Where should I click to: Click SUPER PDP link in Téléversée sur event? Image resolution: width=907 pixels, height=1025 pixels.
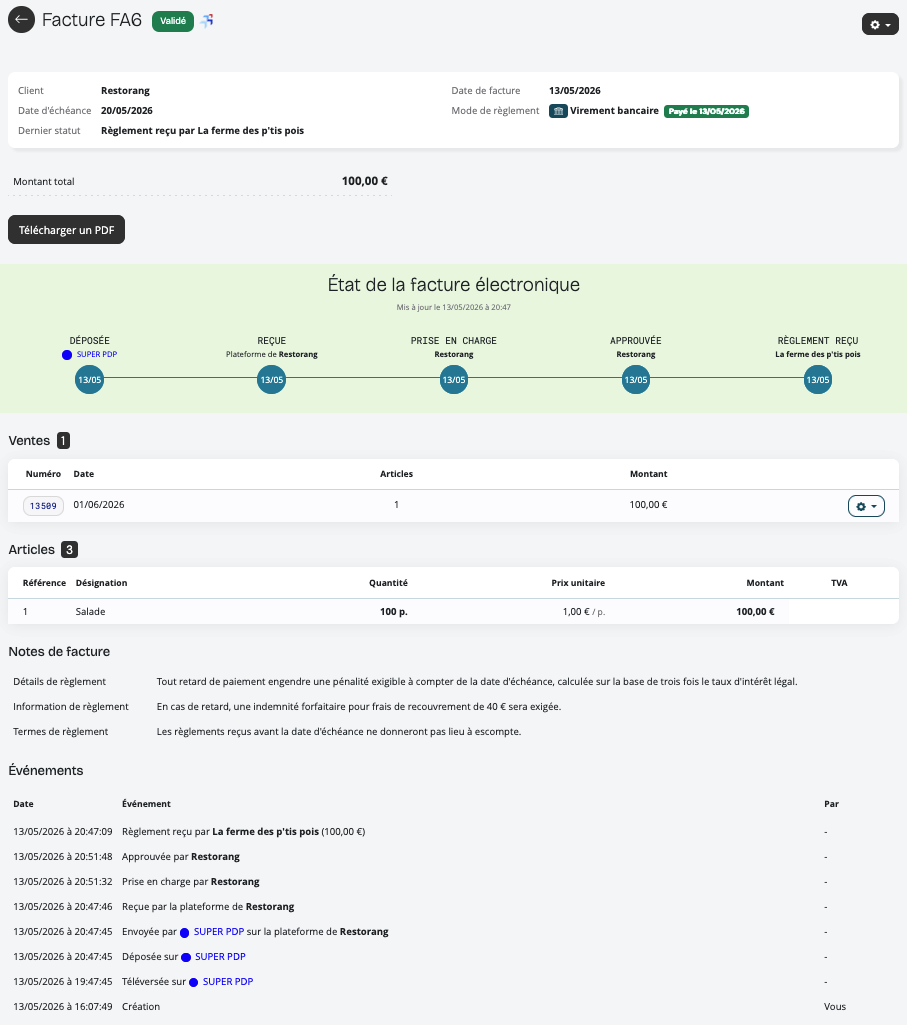pyautogui.click(x=228, y=981)
